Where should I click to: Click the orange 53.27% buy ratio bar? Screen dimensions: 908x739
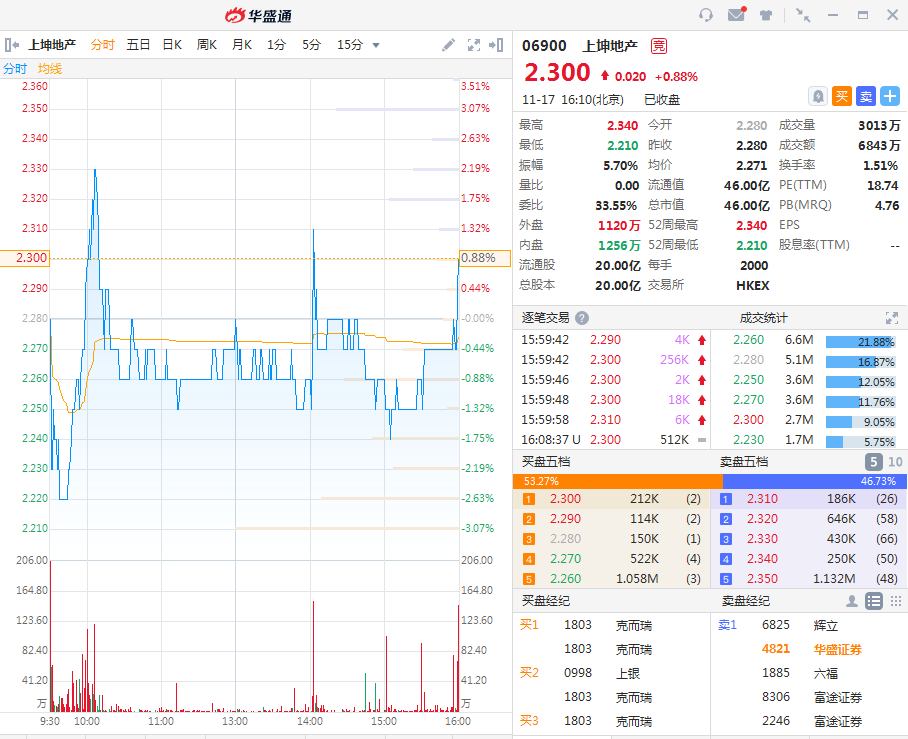(618, 481)
